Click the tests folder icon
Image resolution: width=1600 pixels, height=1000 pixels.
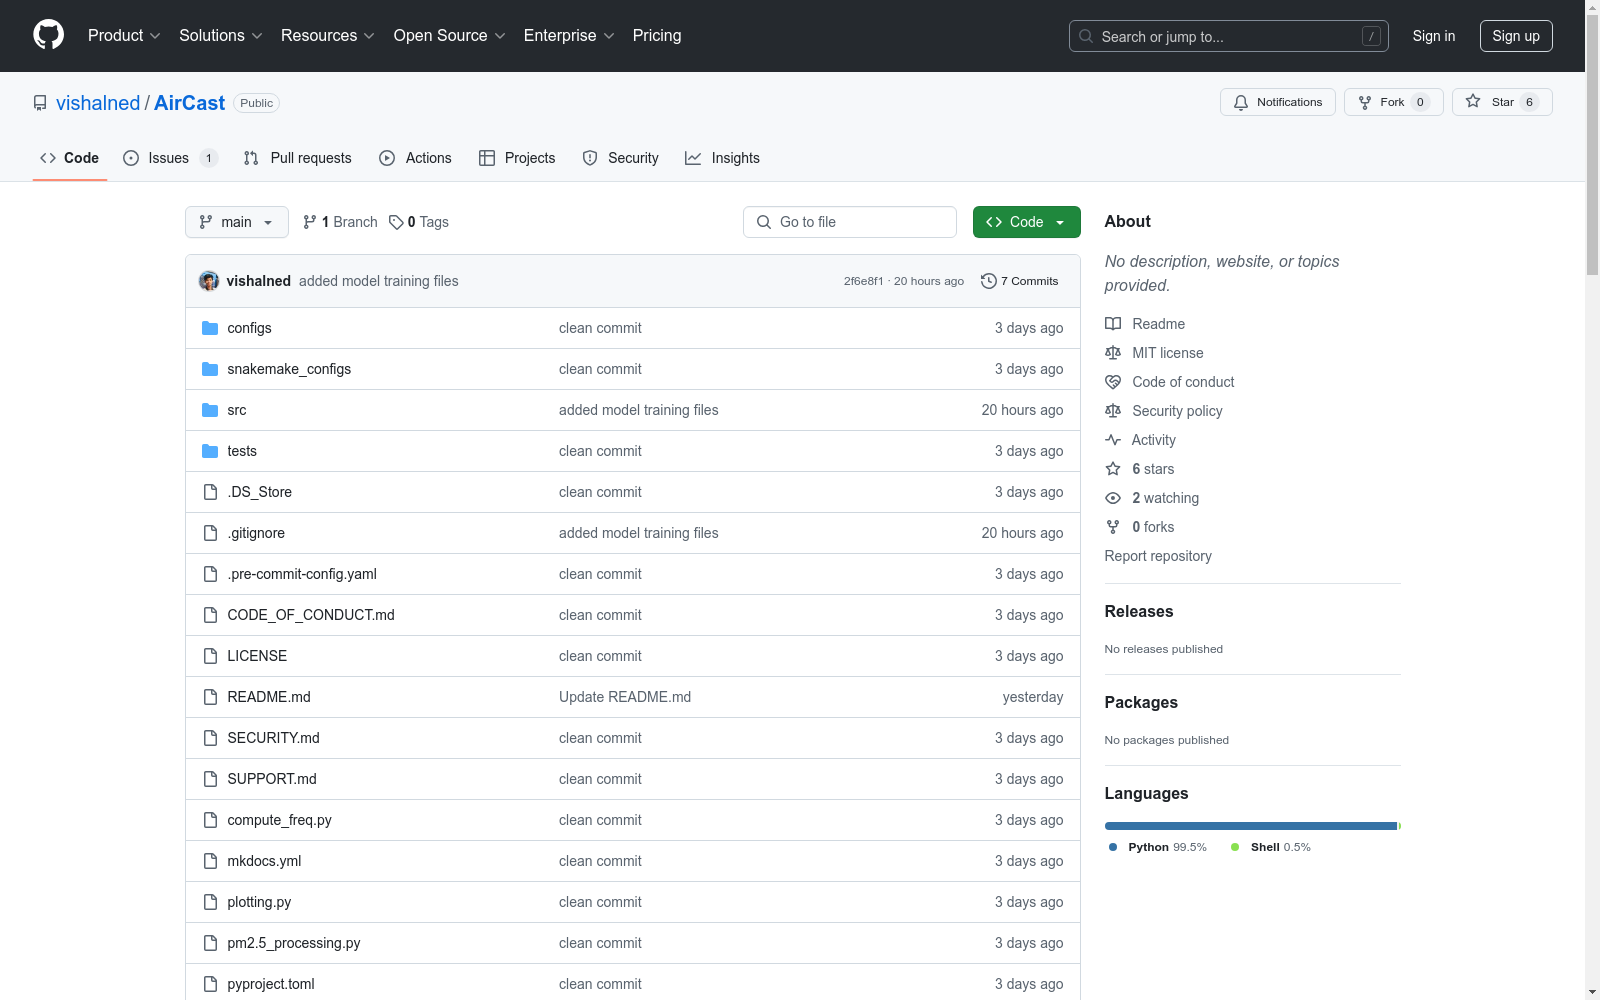click(x=210, y=451)
